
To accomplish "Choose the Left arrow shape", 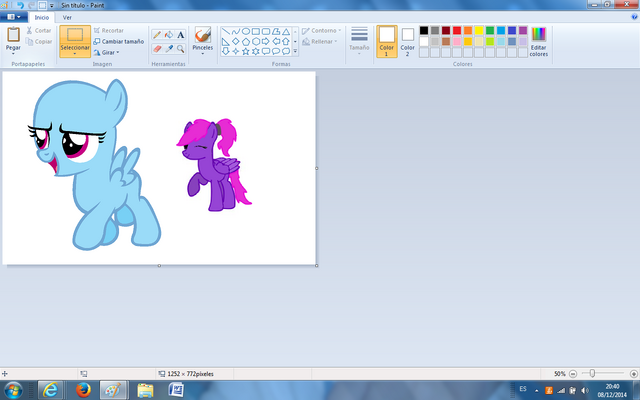I will pyautogui.click(x=276, y=42).
